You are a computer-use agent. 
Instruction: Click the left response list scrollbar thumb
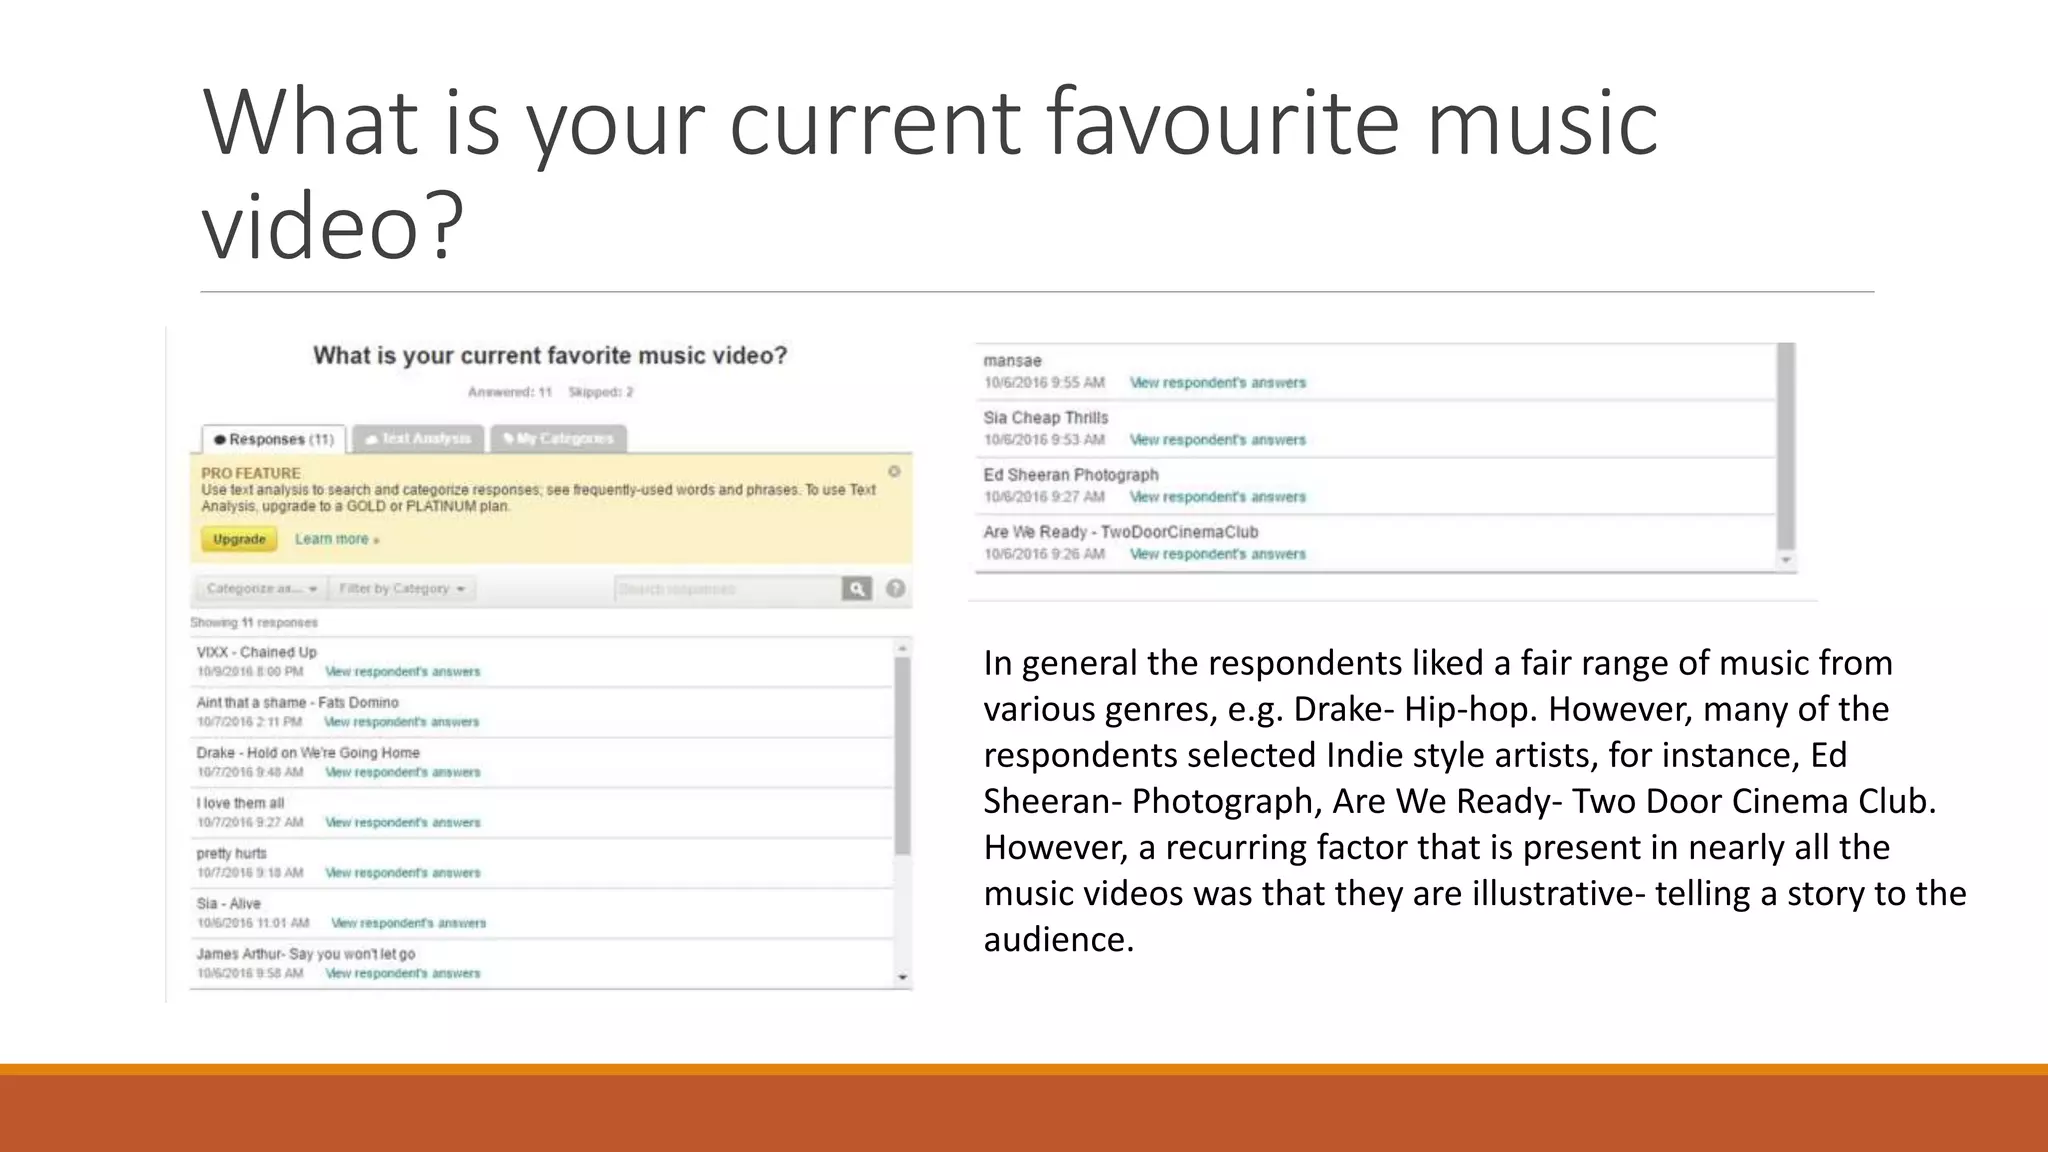pos(902,756)
